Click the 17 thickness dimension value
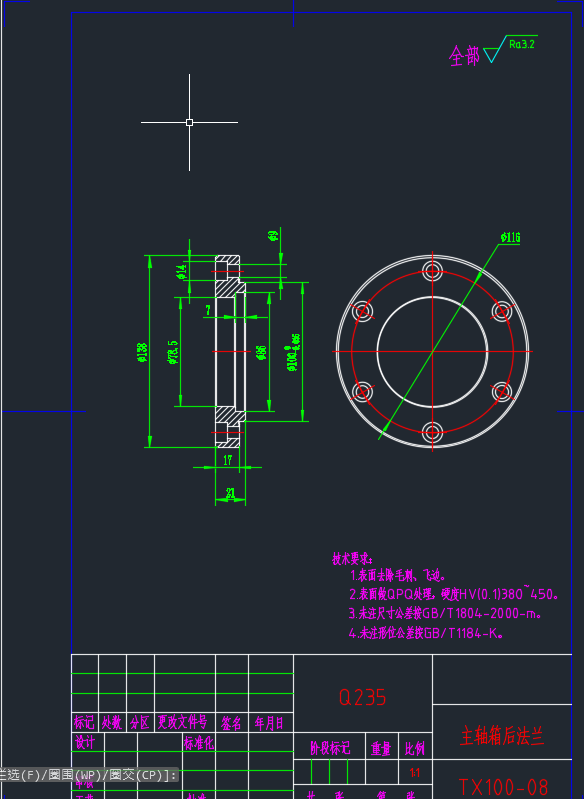 [x=227, y=460]
